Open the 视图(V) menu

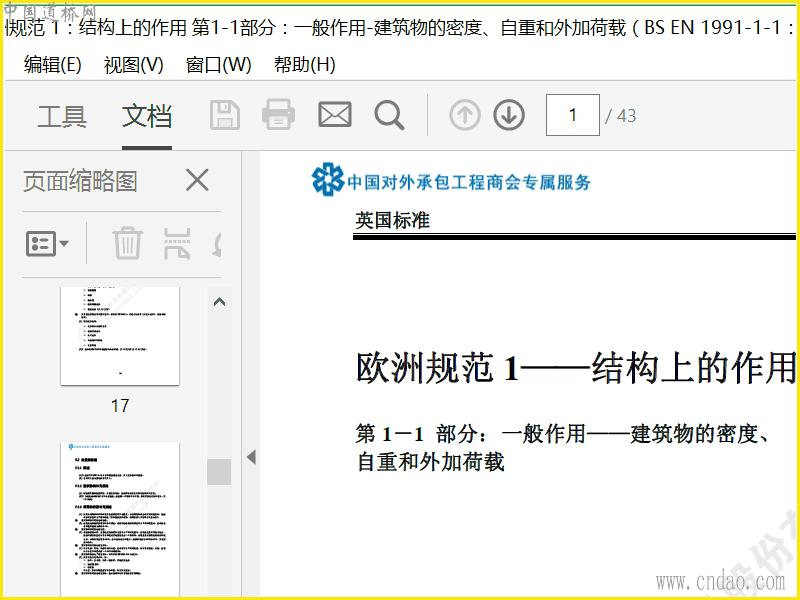click(133, 65)
